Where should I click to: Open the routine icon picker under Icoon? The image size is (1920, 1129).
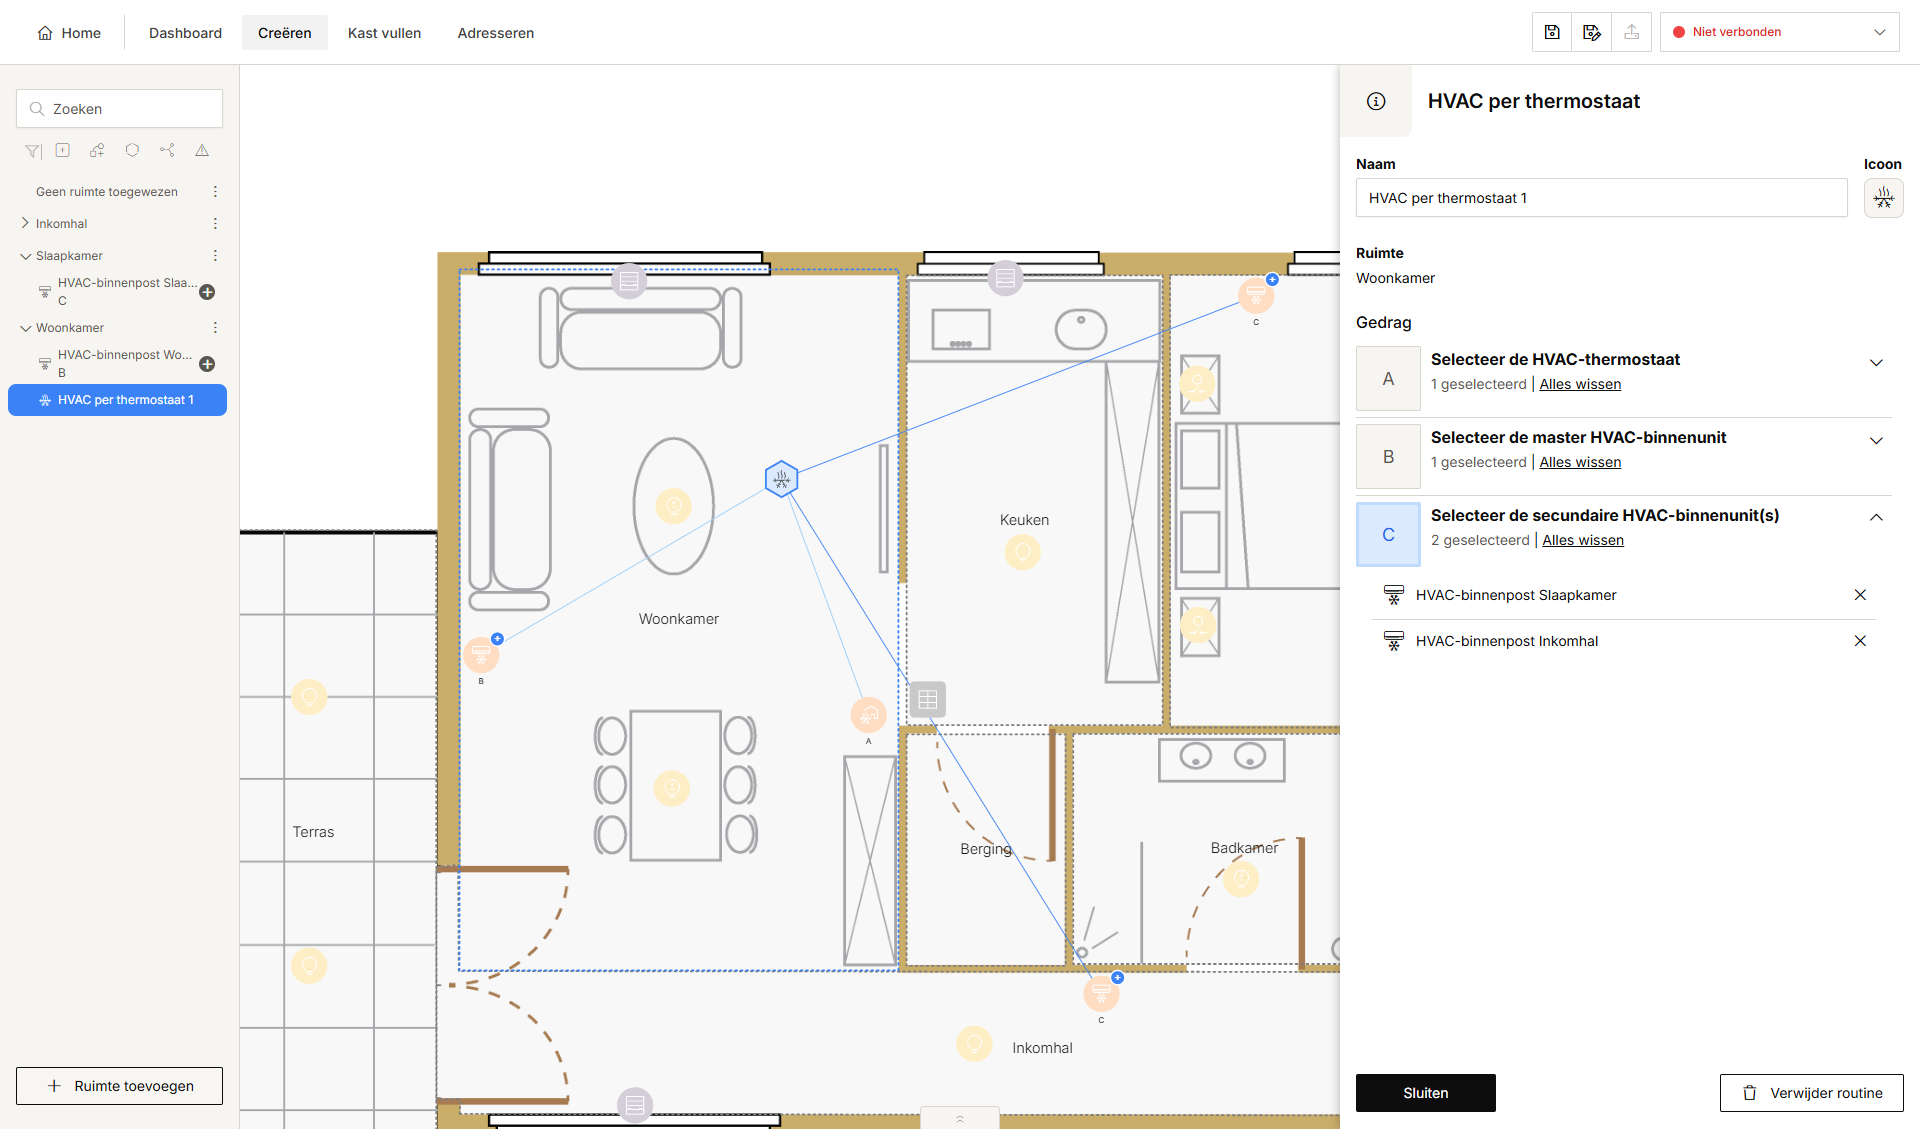click(x=1883, y=198)
